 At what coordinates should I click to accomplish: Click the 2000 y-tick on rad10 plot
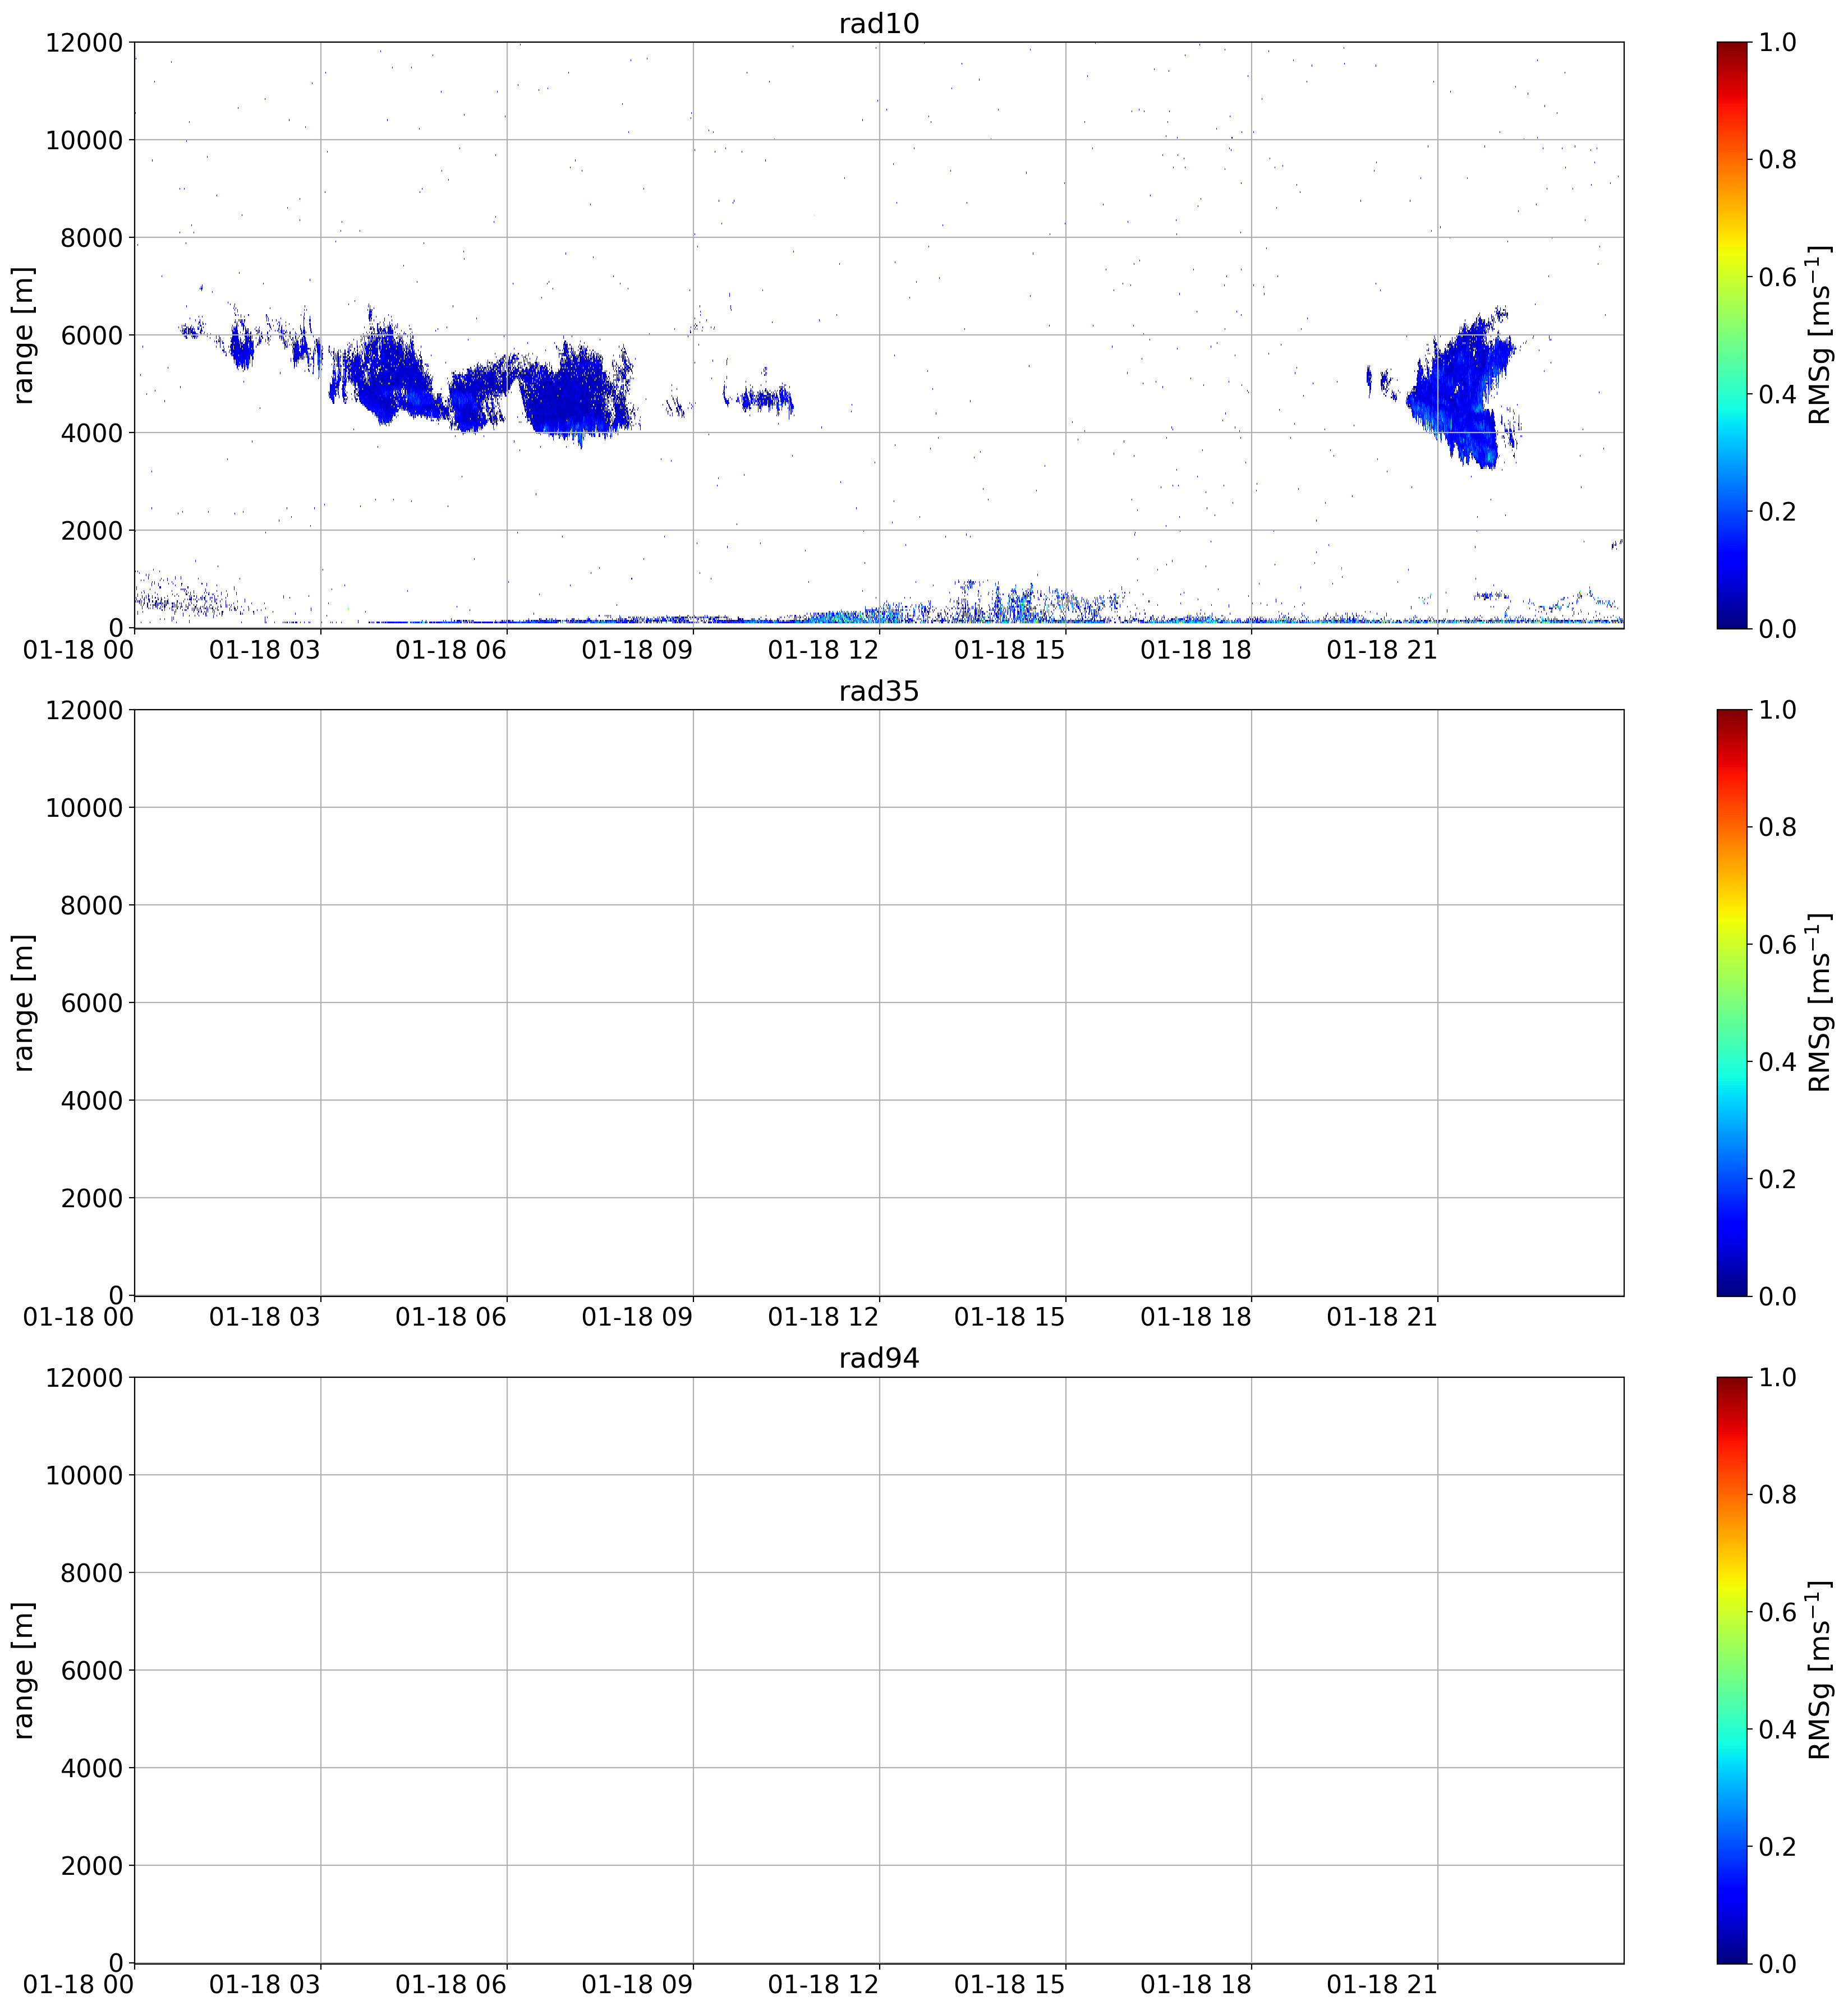pos(92,530)
